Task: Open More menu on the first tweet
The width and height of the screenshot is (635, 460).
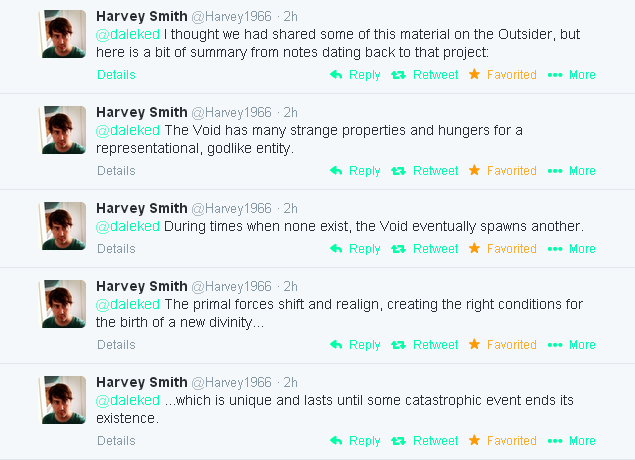Action: (x=571, y=75)
